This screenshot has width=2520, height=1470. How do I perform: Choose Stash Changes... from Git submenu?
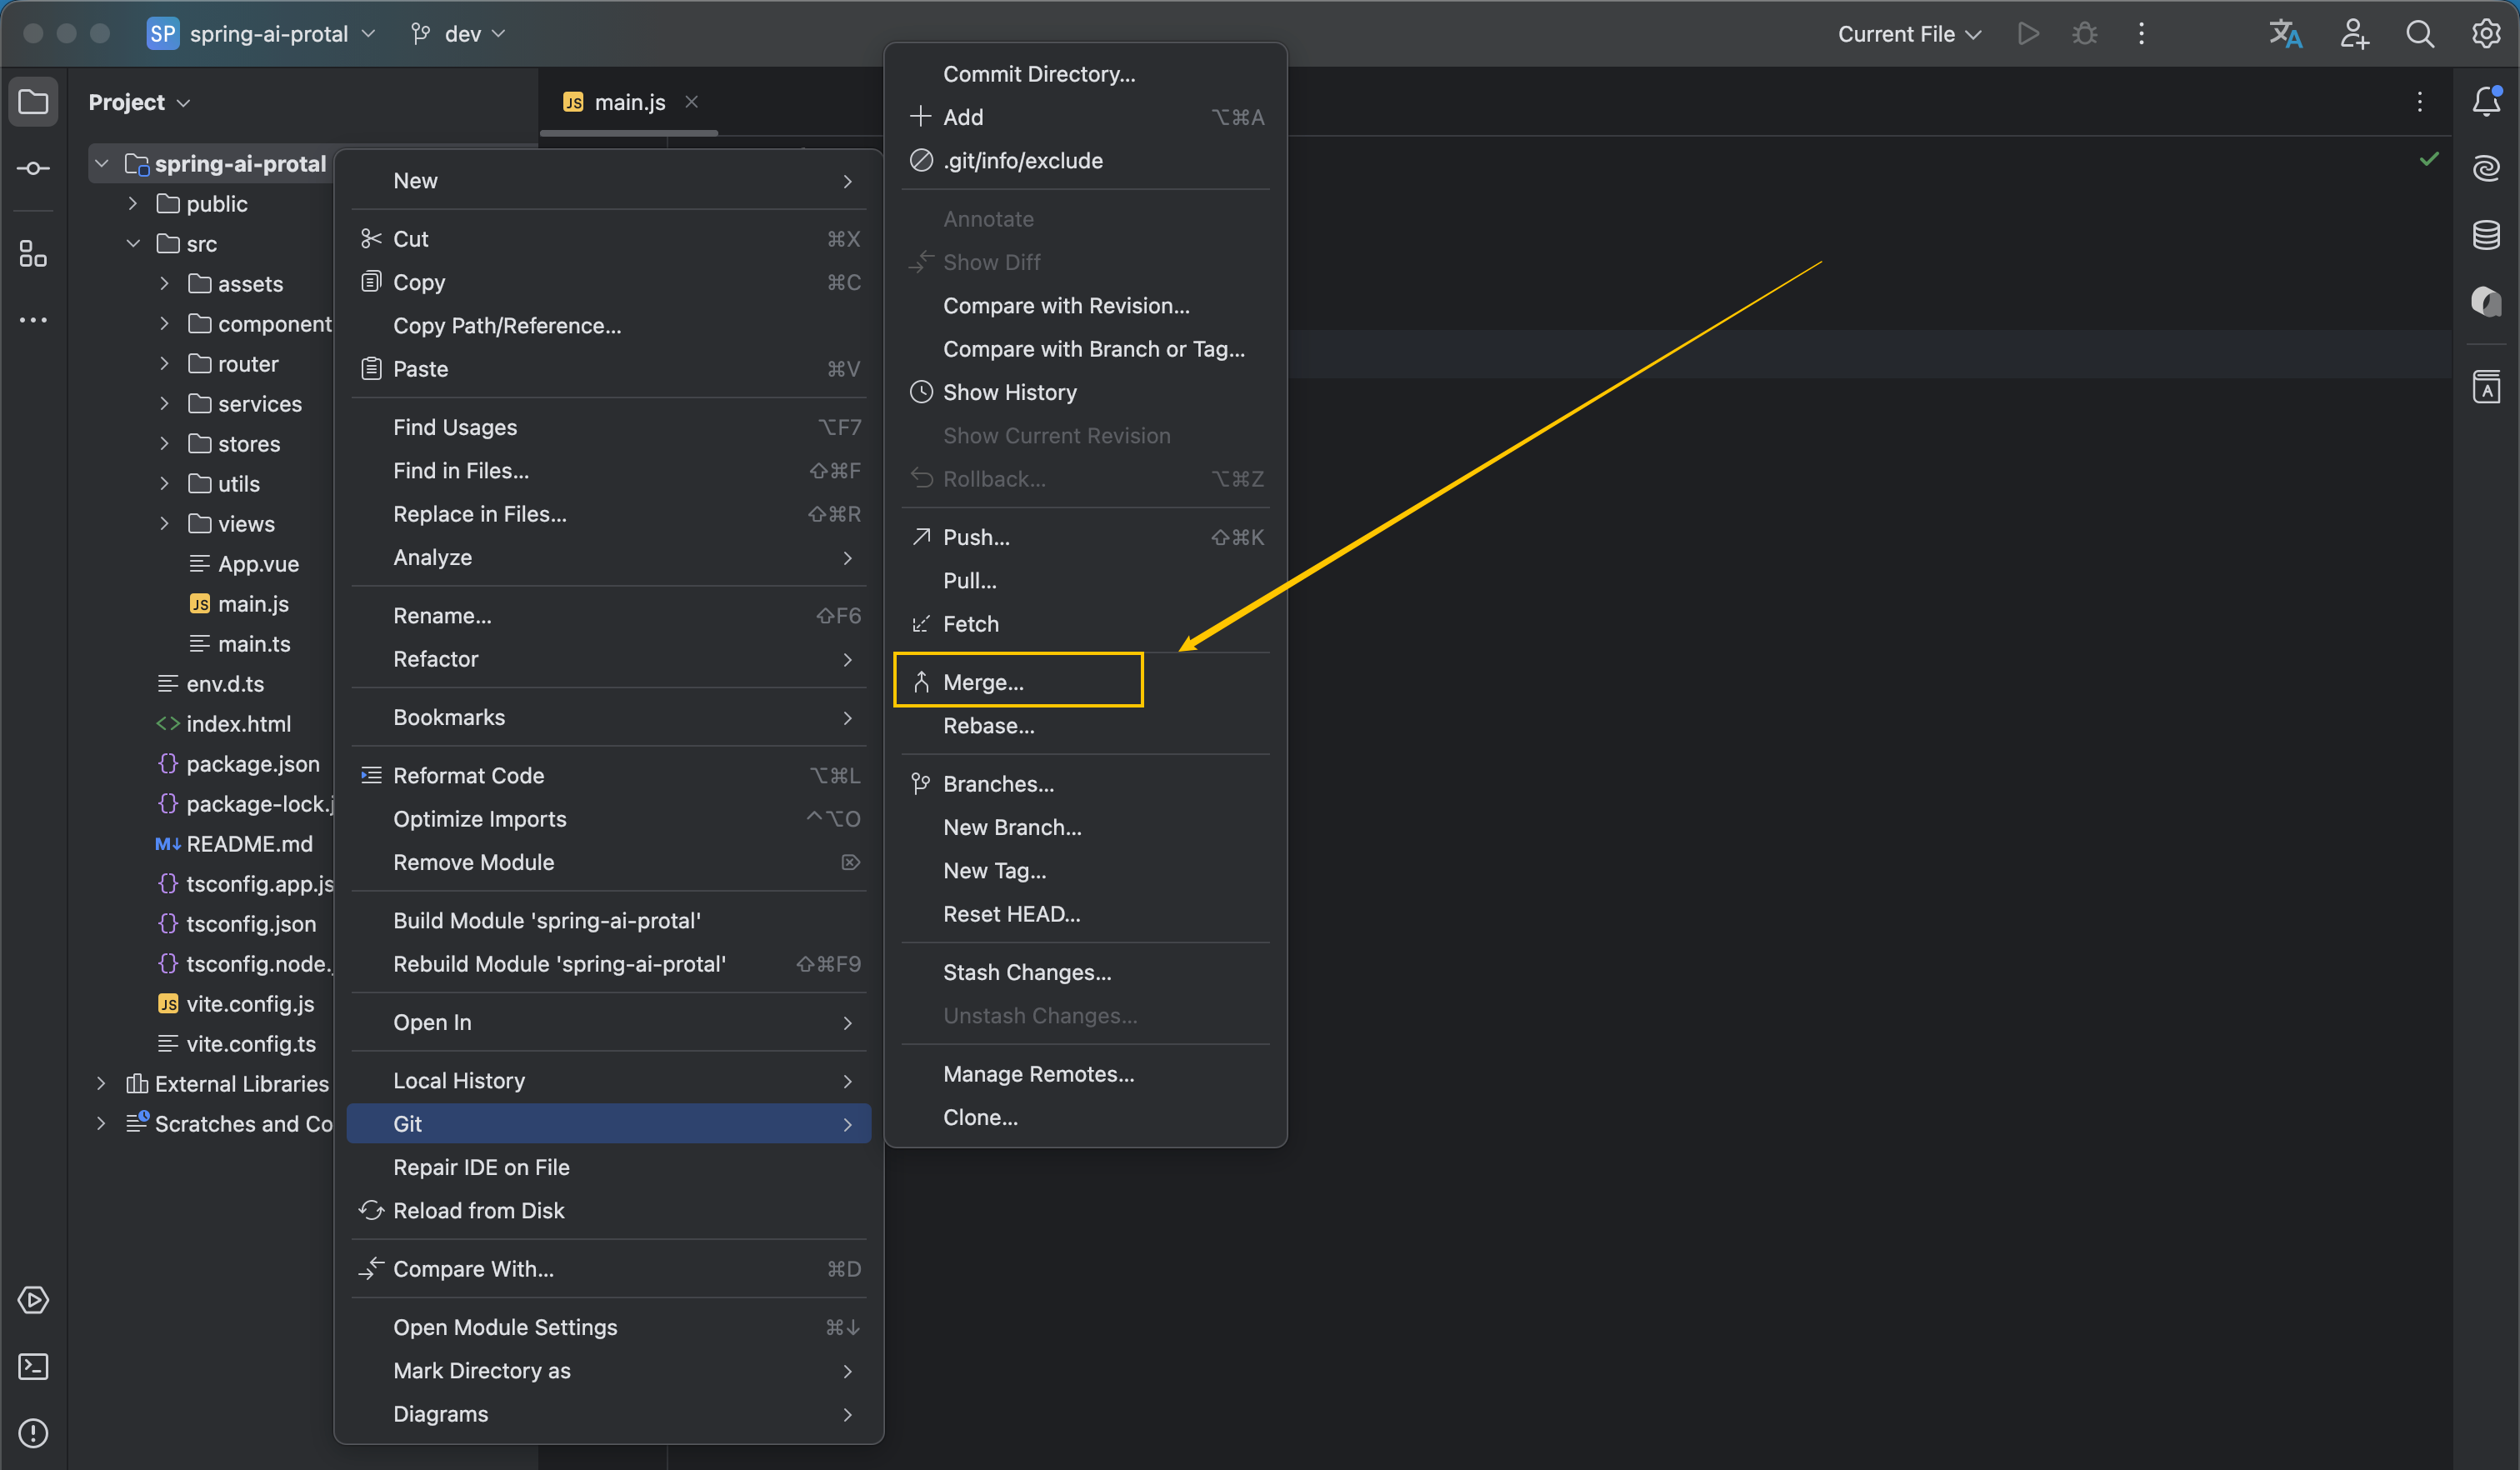[1026, 972]
